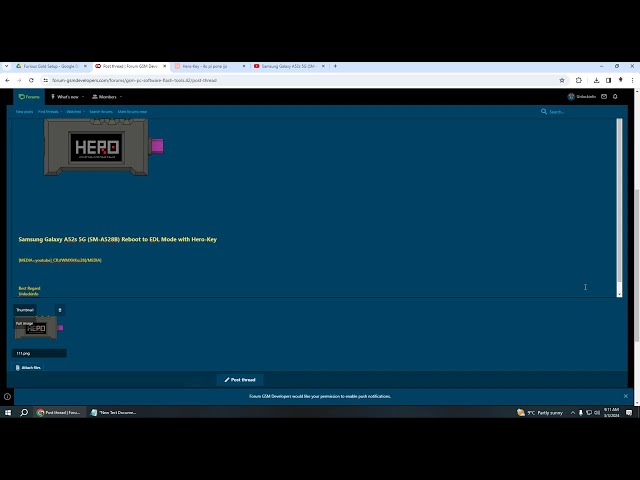Open Chrome Post thread taskbar item
The image size is (640, 480).
[59, 413]
